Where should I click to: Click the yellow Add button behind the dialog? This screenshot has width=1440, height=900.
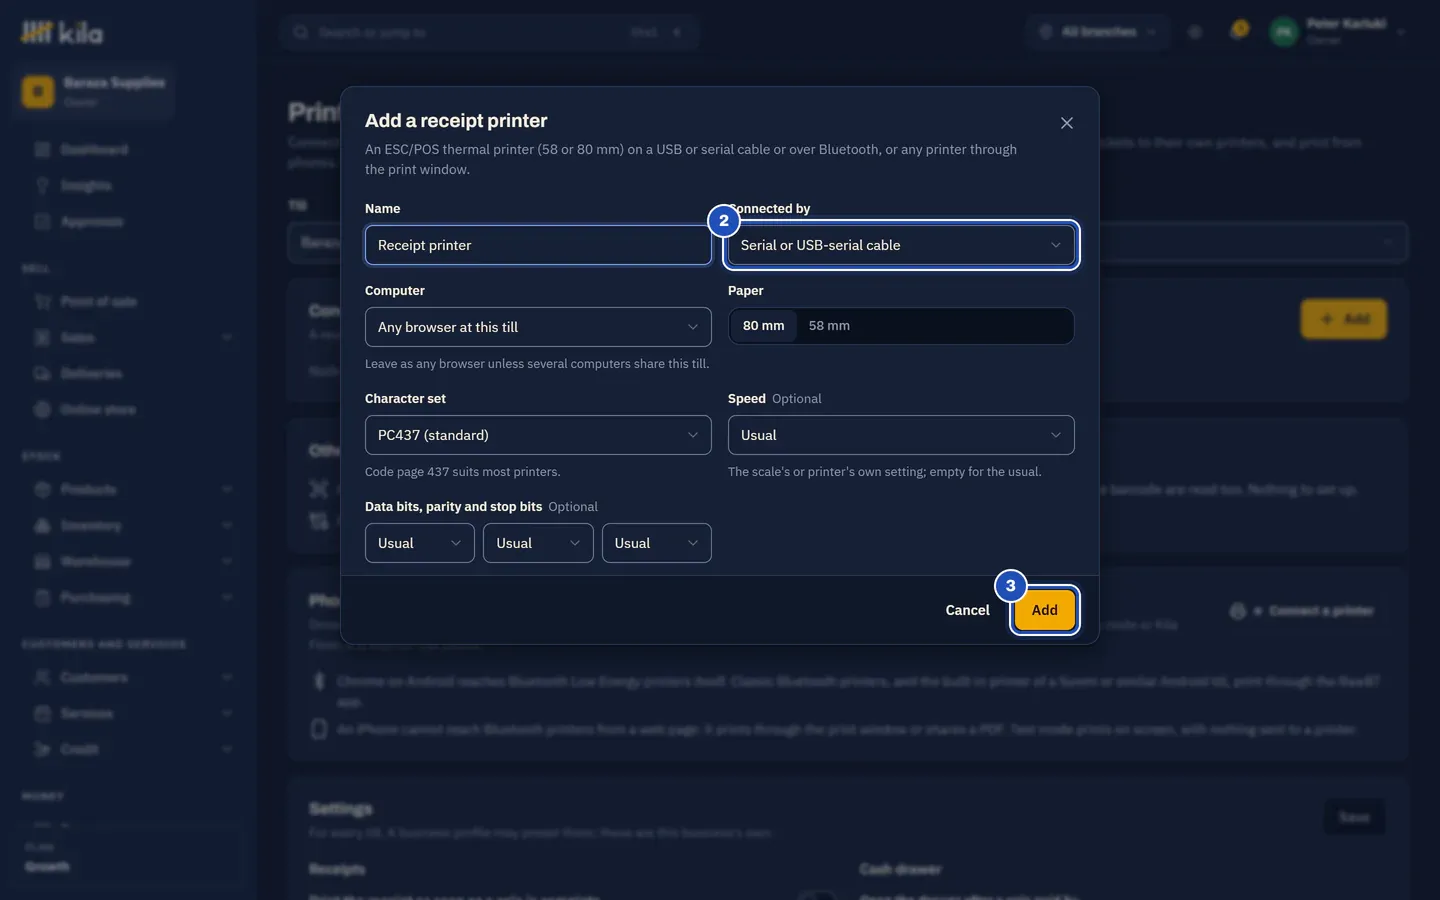coord(1343,319)
